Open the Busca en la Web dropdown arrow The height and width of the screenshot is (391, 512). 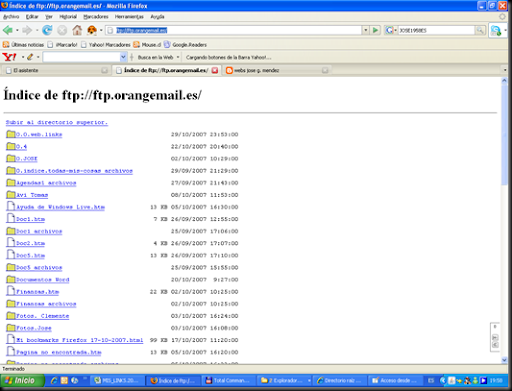[x=178, y=57]
